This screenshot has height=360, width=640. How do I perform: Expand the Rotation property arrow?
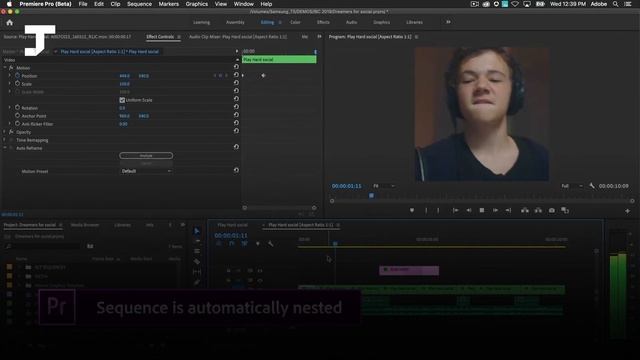10,107
